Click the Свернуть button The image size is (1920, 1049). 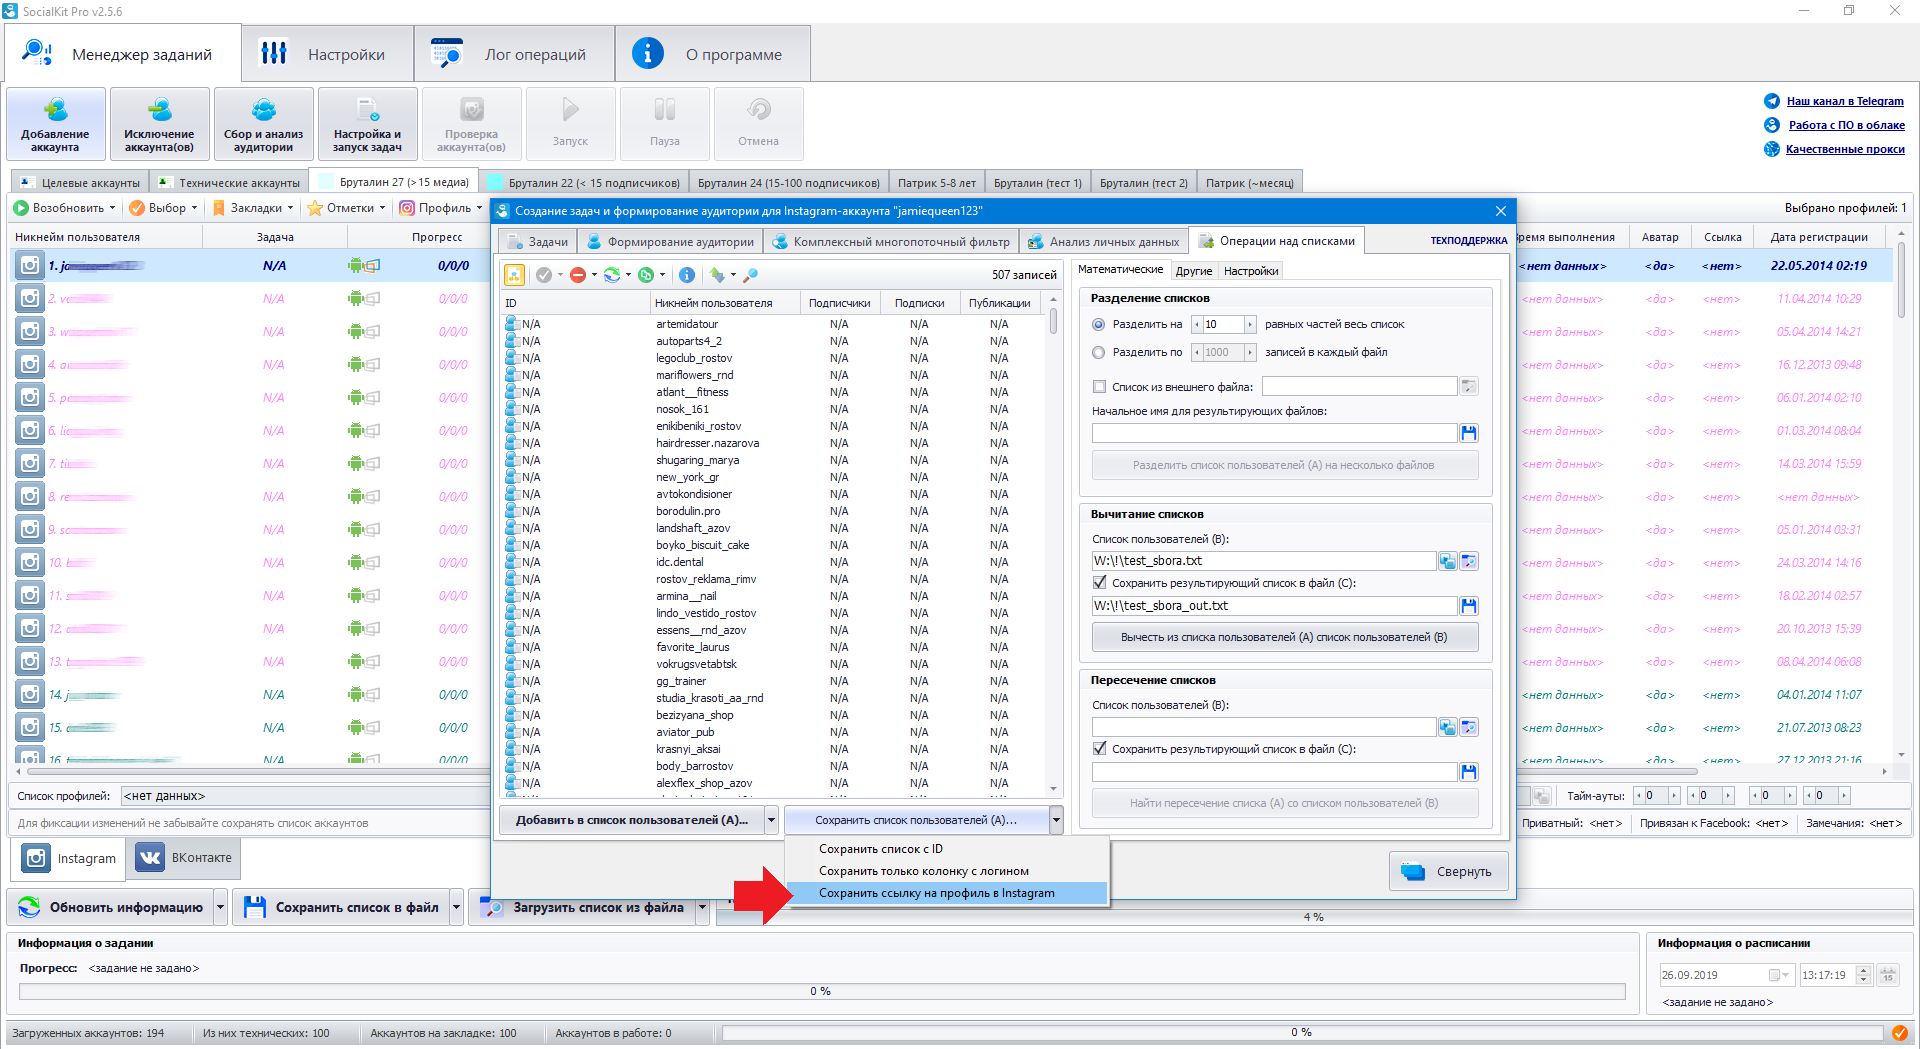tap(1448, 871)
